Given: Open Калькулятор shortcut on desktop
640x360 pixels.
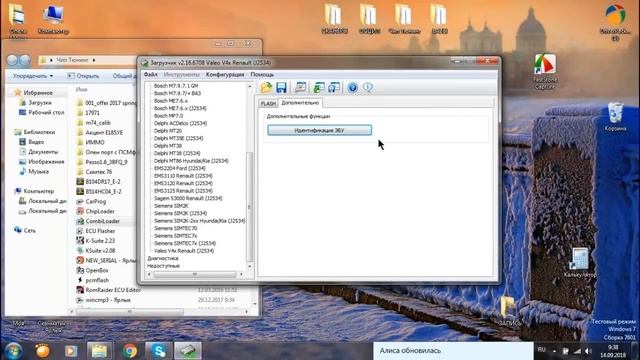Looking at the screenshot, I should (x=579, y=262).
